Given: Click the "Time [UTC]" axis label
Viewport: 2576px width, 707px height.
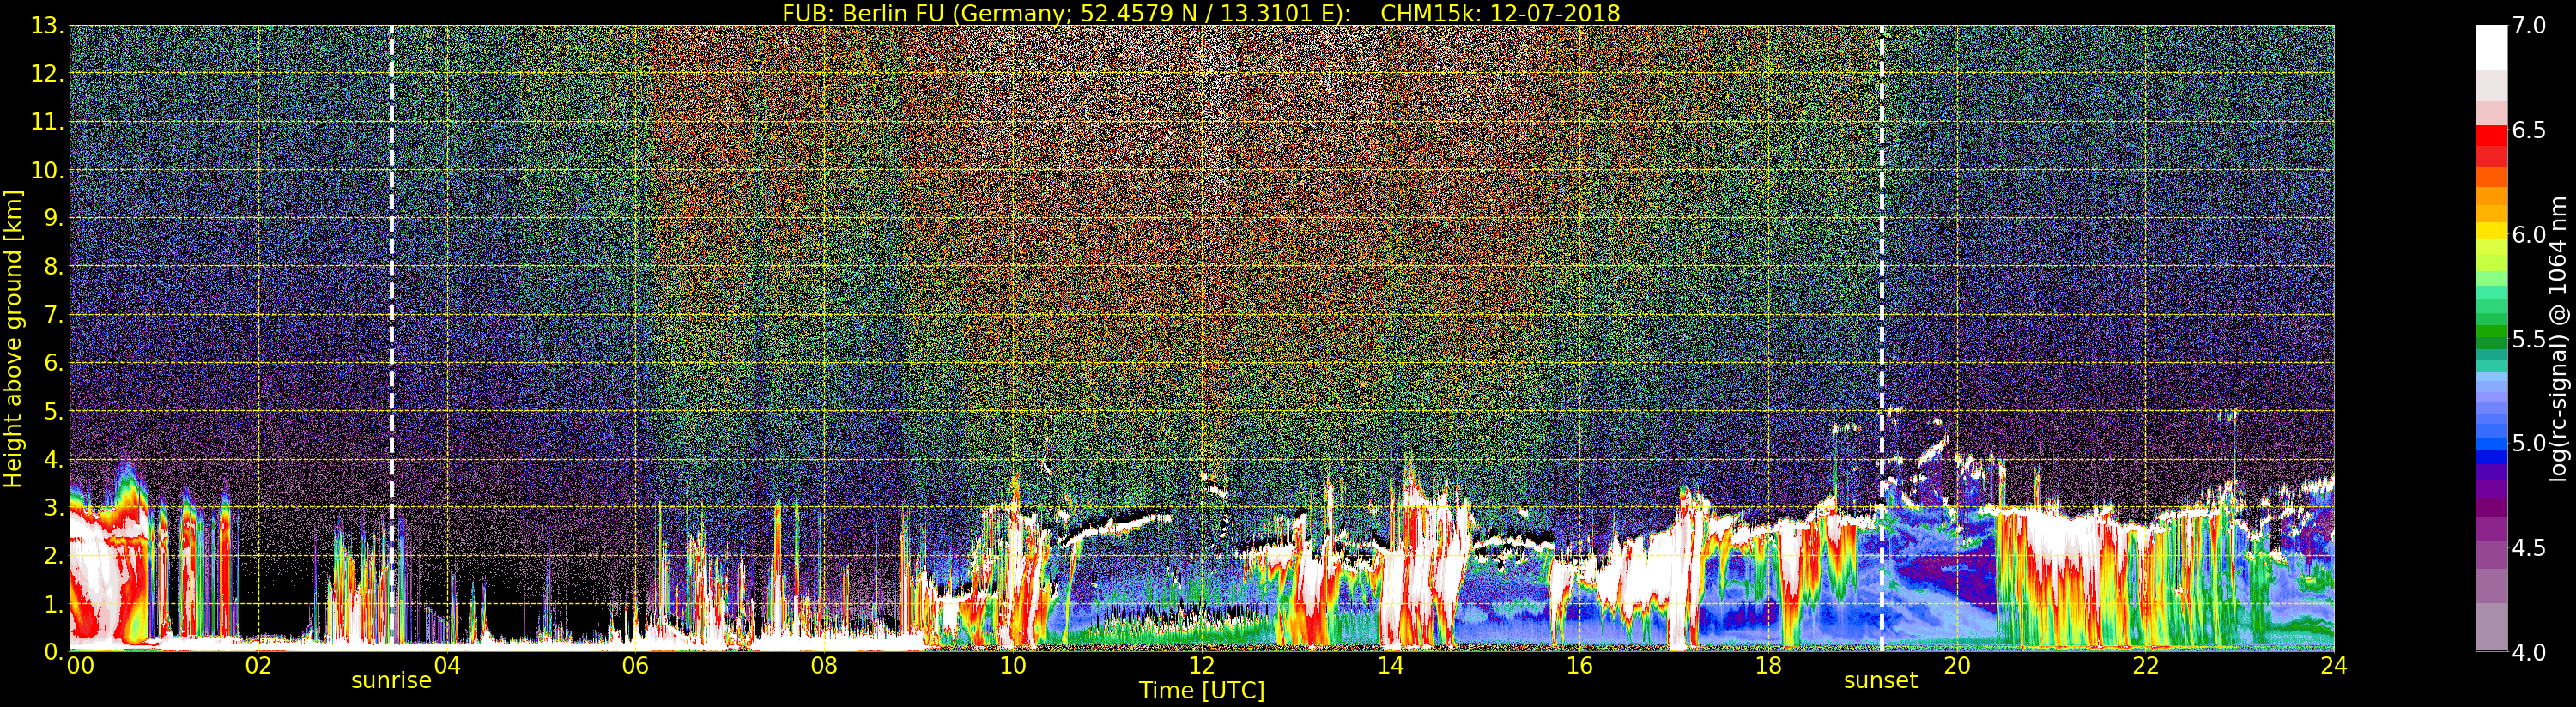Looking at the screenshot, I should 1202,690.
